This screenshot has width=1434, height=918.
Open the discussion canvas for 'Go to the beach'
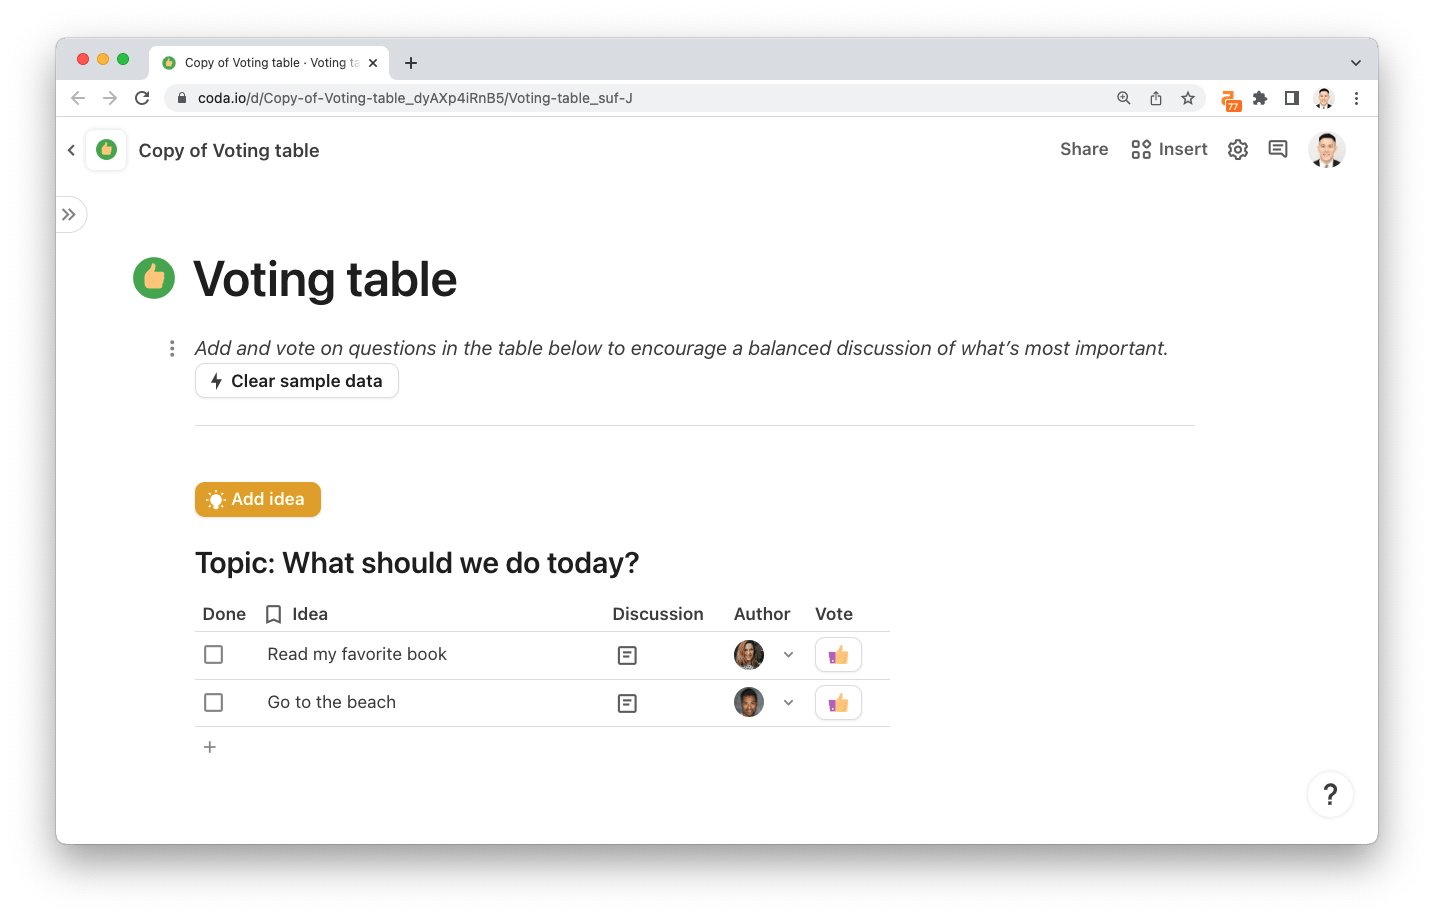627,702
